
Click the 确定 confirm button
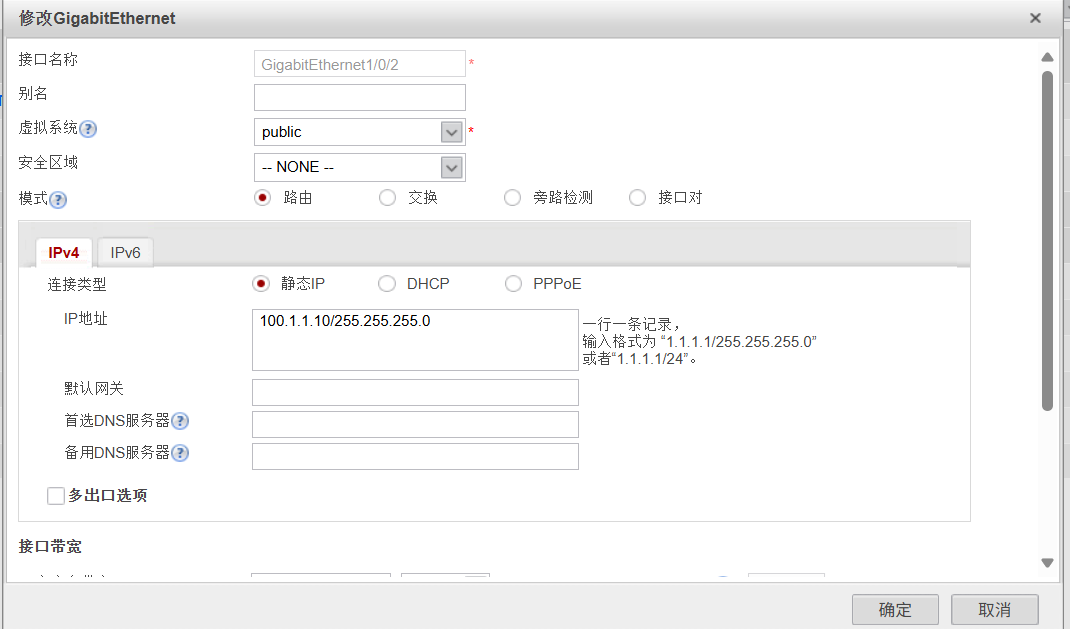894,609
